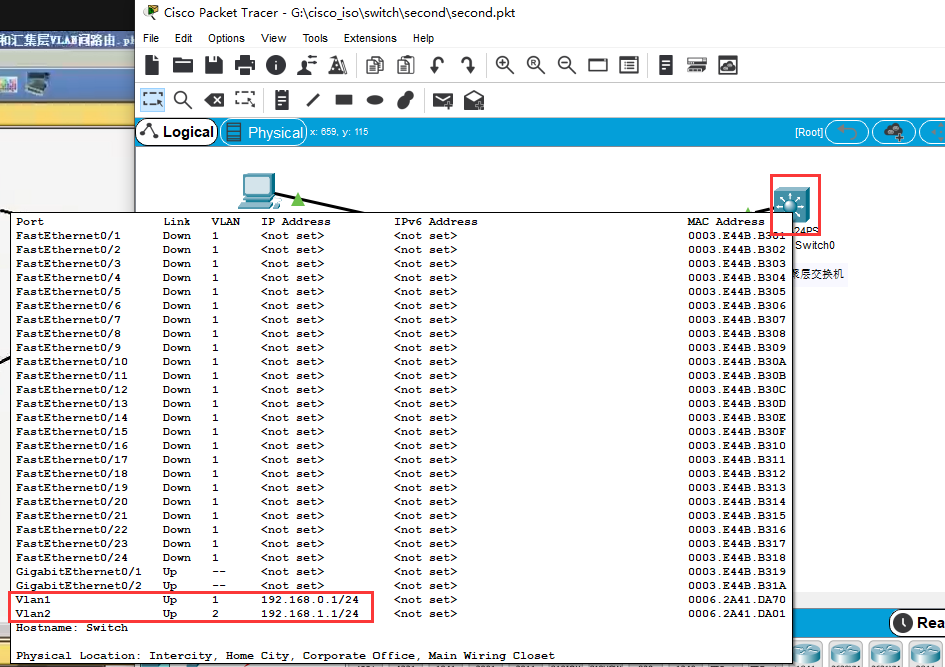The height and width of the screenshot is (667, 945).
Task: Click the Paste clipboard icon
Action: [x=406, y=65]
